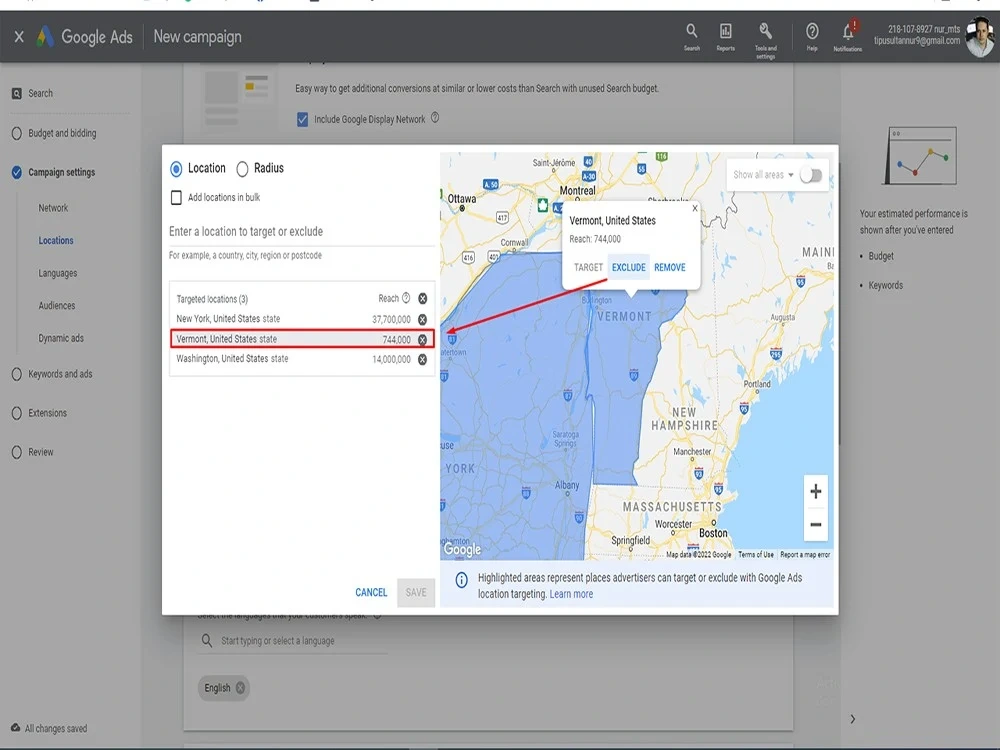Select the Radius radio button
Screen dimensions: 1000x750
(242, 169)
